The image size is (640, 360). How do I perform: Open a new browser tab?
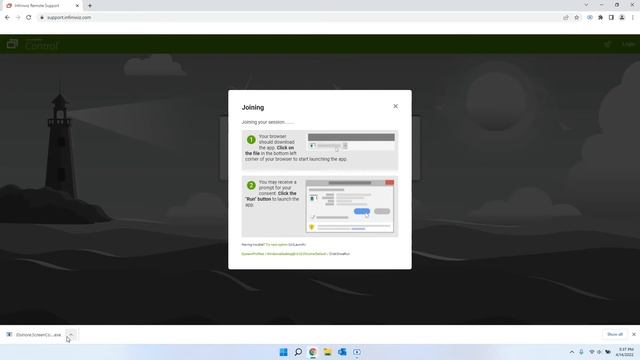[90, 6]
